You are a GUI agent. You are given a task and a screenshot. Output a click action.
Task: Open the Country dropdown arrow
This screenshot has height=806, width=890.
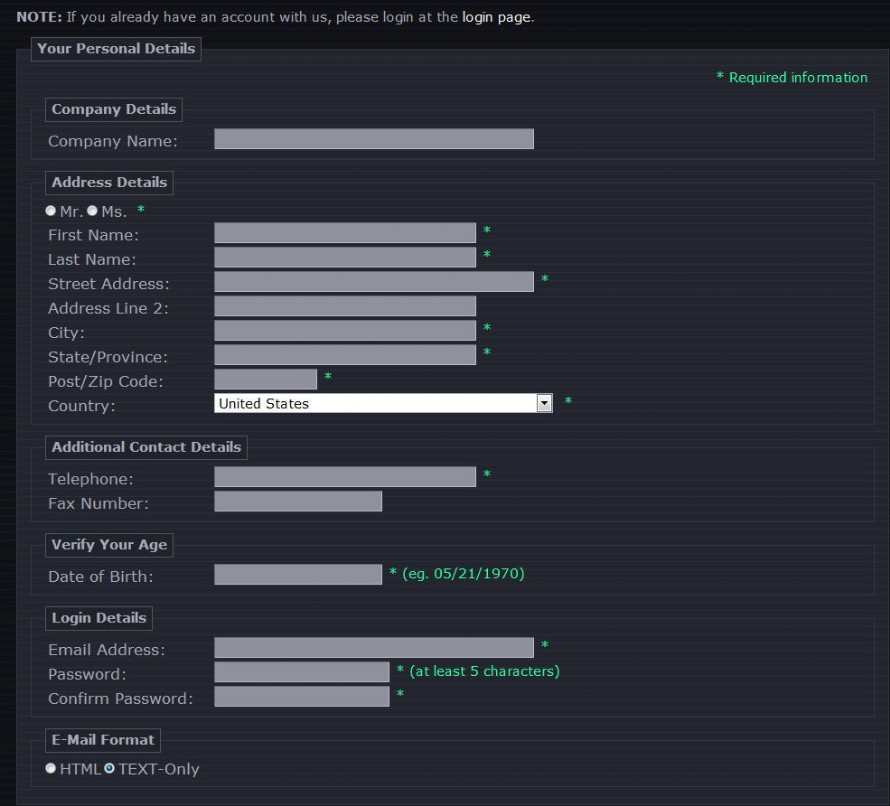pyautogui.click(x=544, y=403)
